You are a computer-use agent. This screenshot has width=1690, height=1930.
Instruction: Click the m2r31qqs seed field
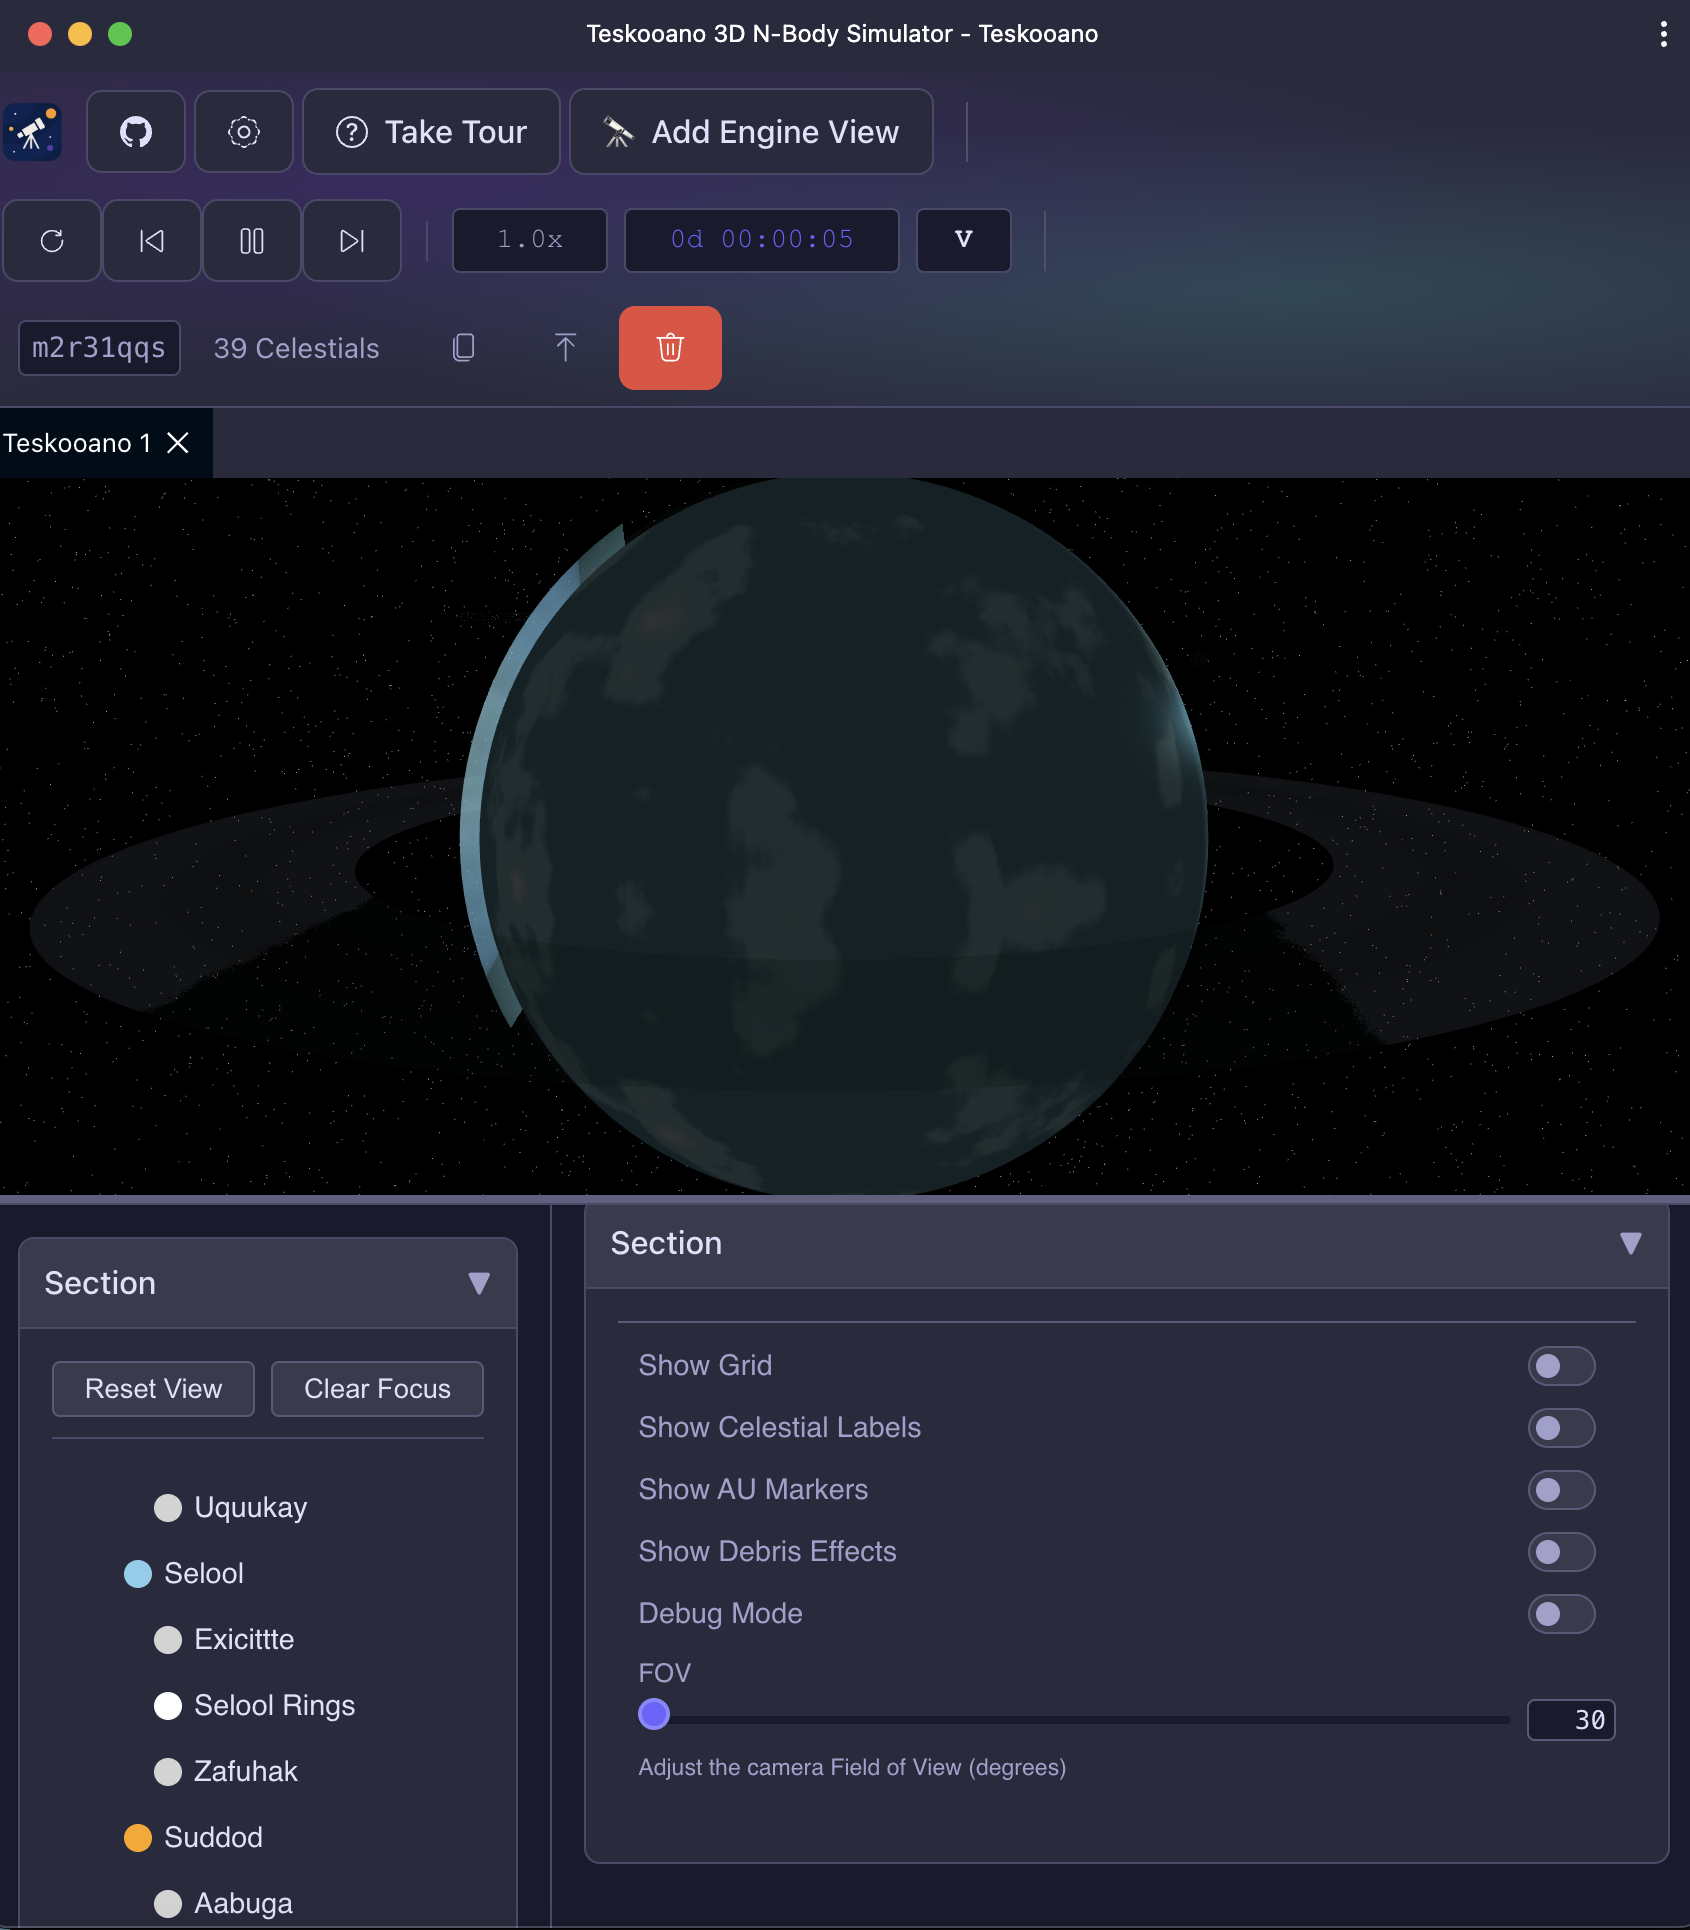pyautogui.click(x=99, y=348)
